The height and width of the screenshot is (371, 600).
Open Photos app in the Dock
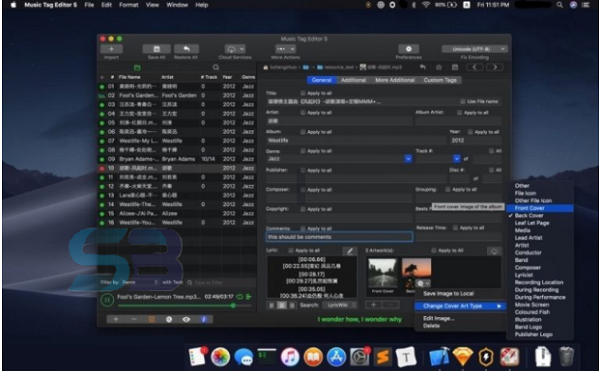point(220,356)
